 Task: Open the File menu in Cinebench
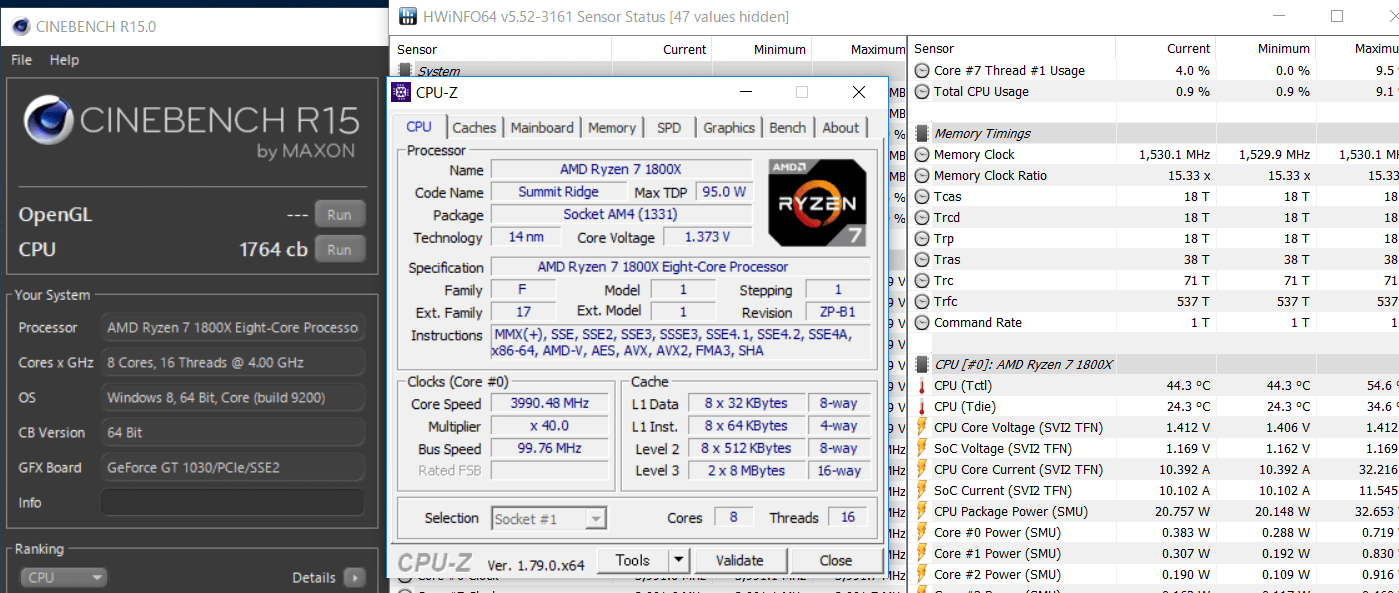(21, 60)
